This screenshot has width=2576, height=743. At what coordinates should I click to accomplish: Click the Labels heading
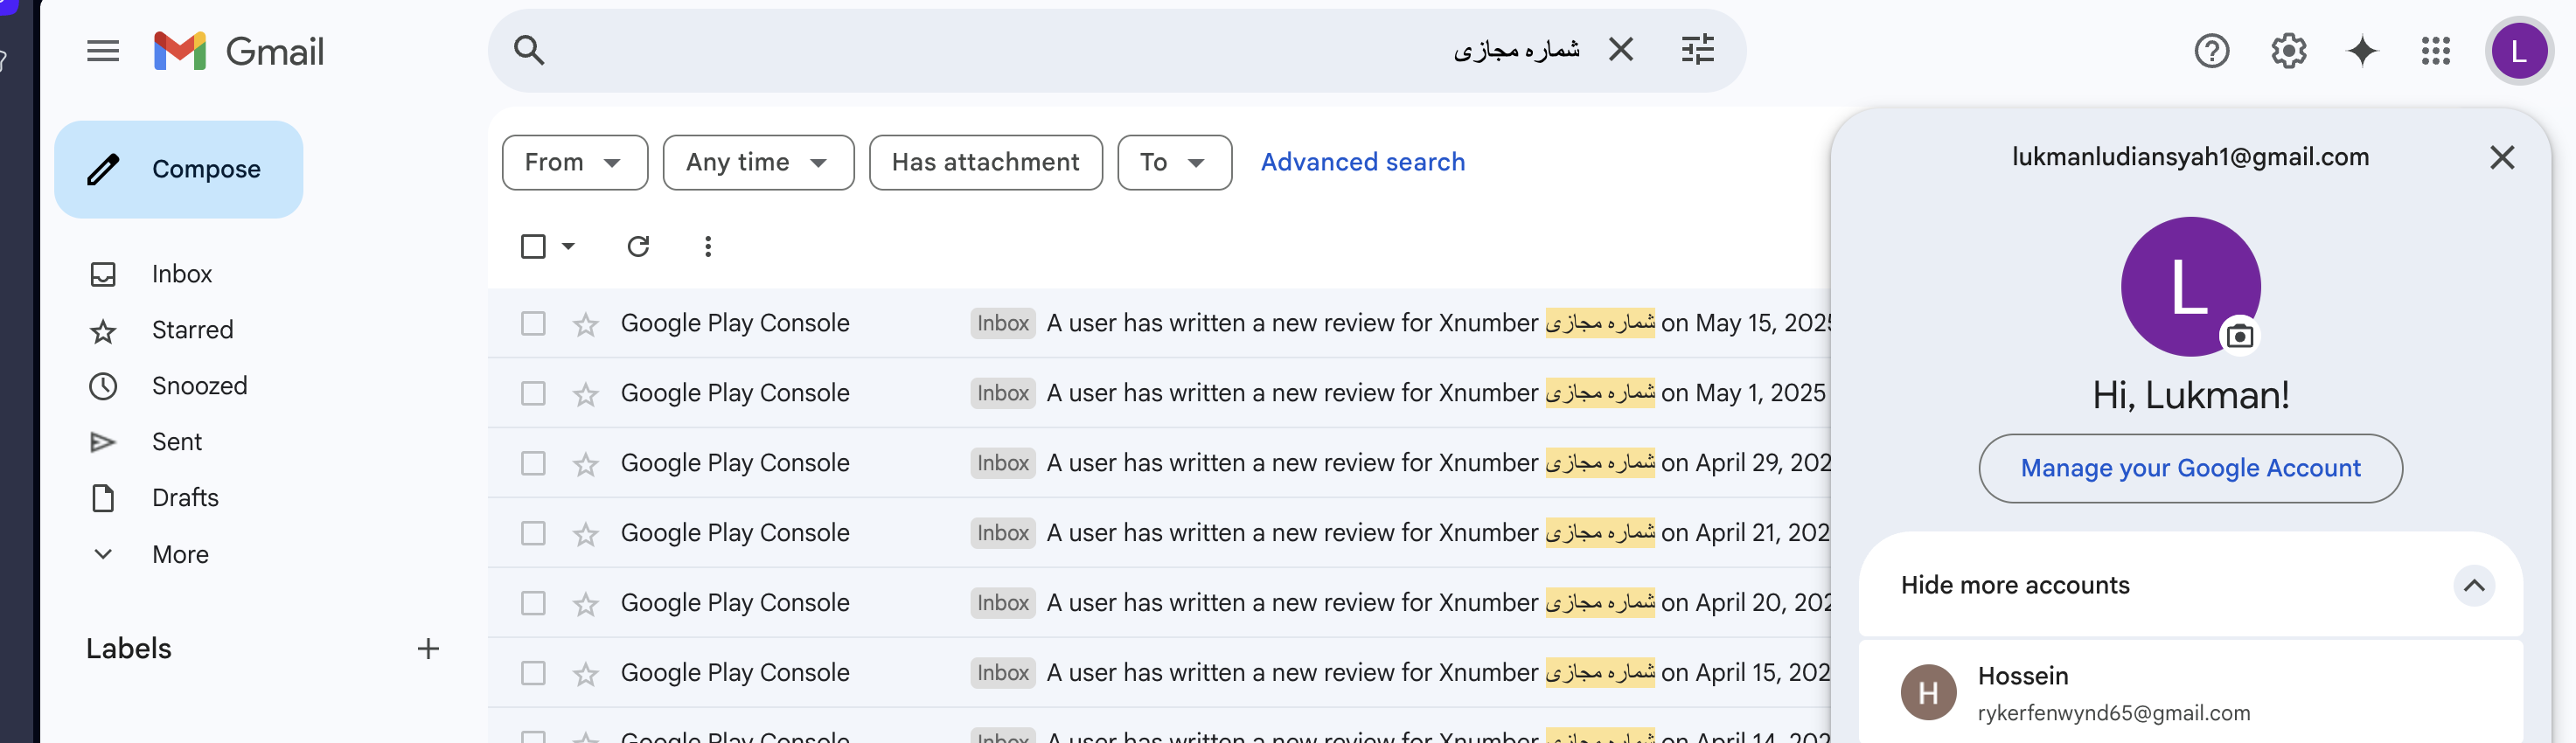click(x=129, y=649)
